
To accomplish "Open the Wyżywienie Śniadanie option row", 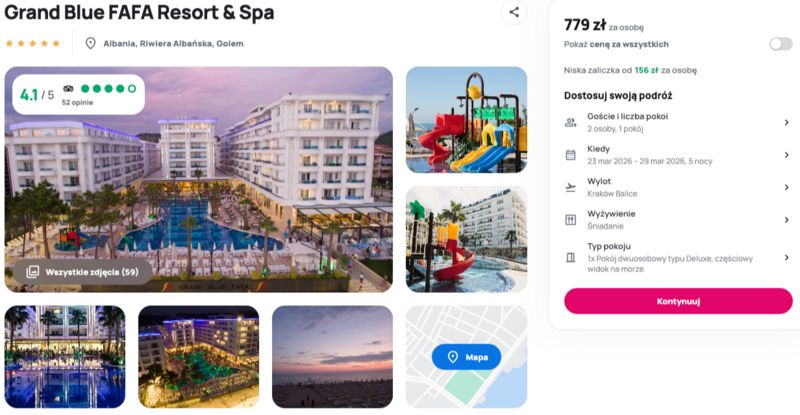I will point(678,220).
